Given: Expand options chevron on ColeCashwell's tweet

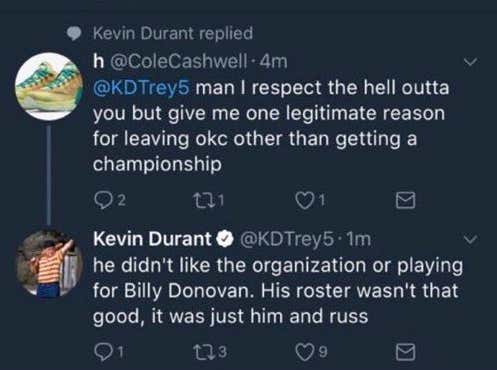Looking at the screenshot, I should click(470, 62).
